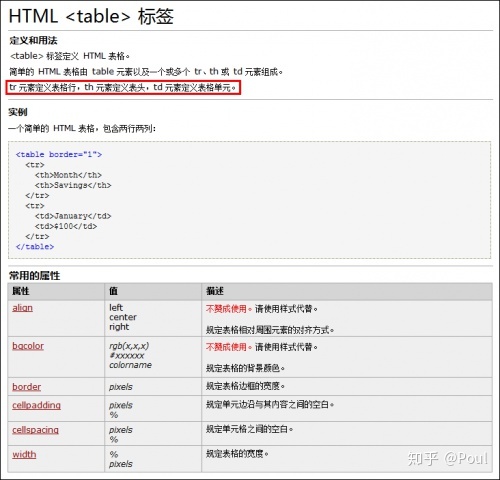Open the cellpadding attribute link
Screen dimensions: 500x480
coord(36,405)
